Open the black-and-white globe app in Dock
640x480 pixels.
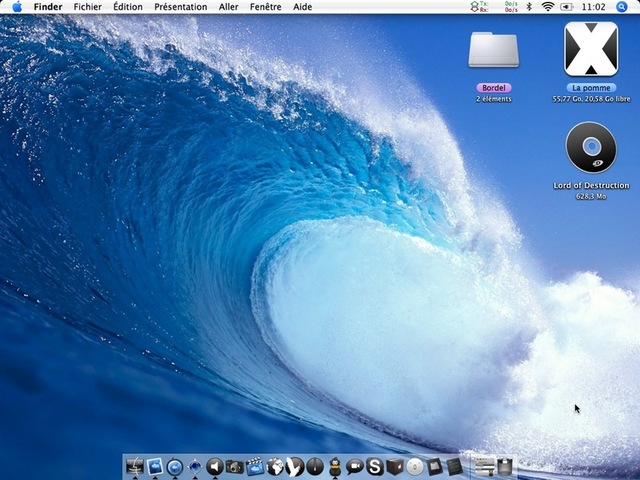[x=275, y=466]
